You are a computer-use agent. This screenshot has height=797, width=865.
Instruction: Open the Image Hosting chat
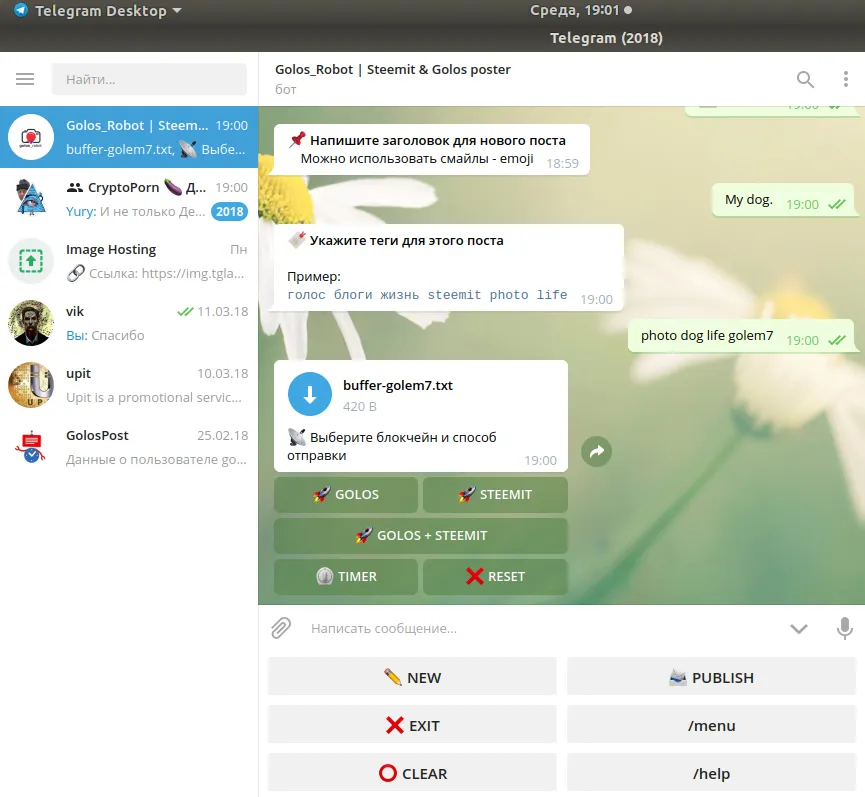(129, 261)
